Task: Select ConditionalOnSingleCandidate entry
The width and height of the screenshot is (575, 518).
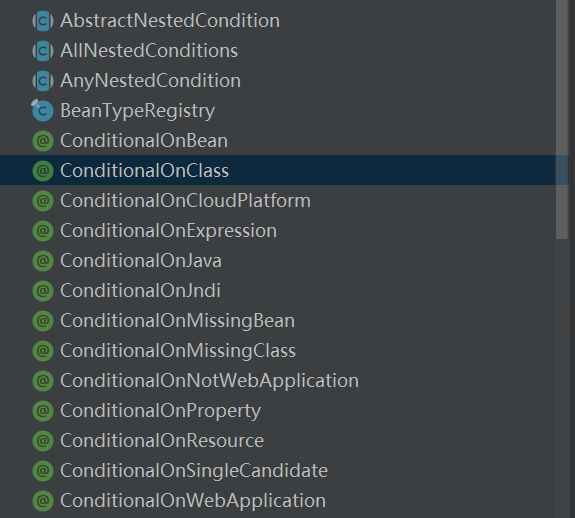Action: 194,471
